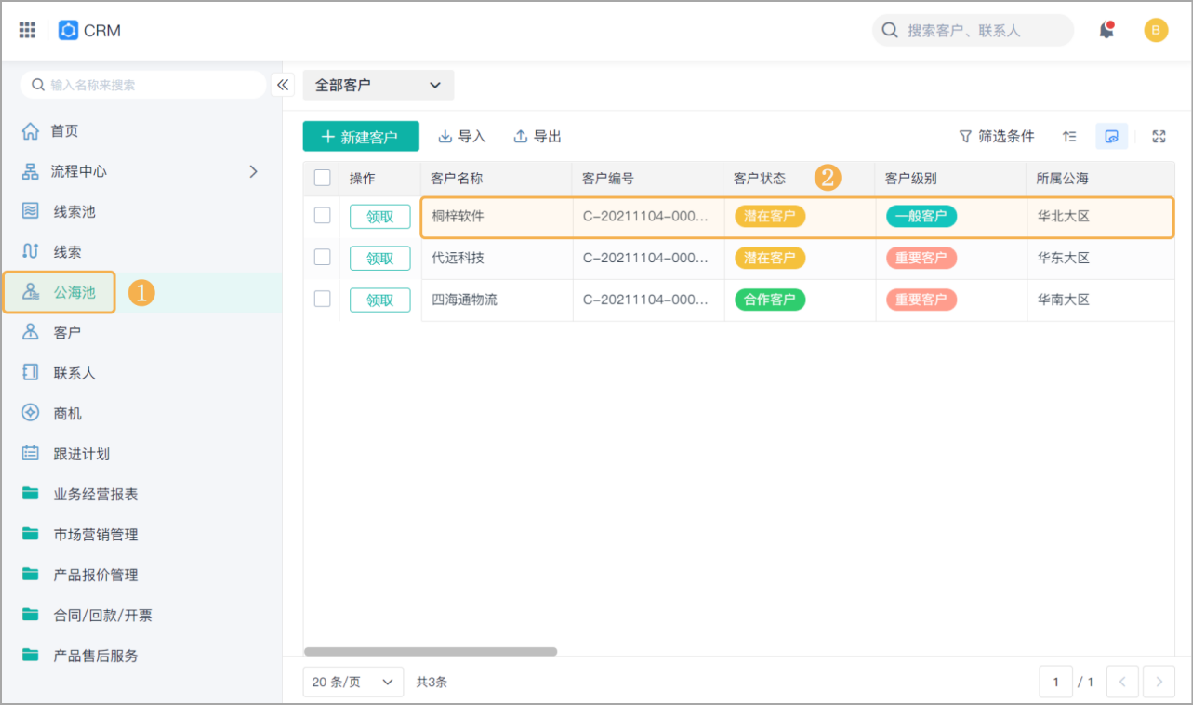This screenshot has height=705, width=1193.
Task: Click 领取 on the 代远科技 row
Action: tap(380, 257)
